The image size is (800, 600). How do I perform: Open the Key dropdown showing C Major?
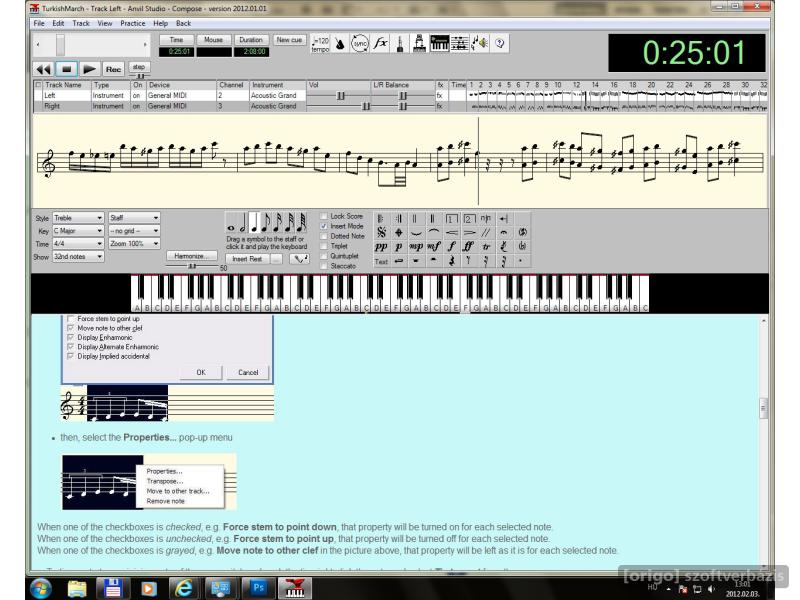tap(78, 231)
